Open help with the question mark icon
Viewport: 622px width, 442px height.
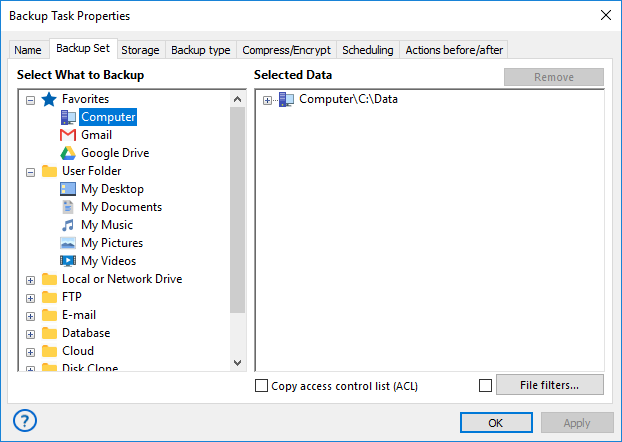[x=24, y=422]
